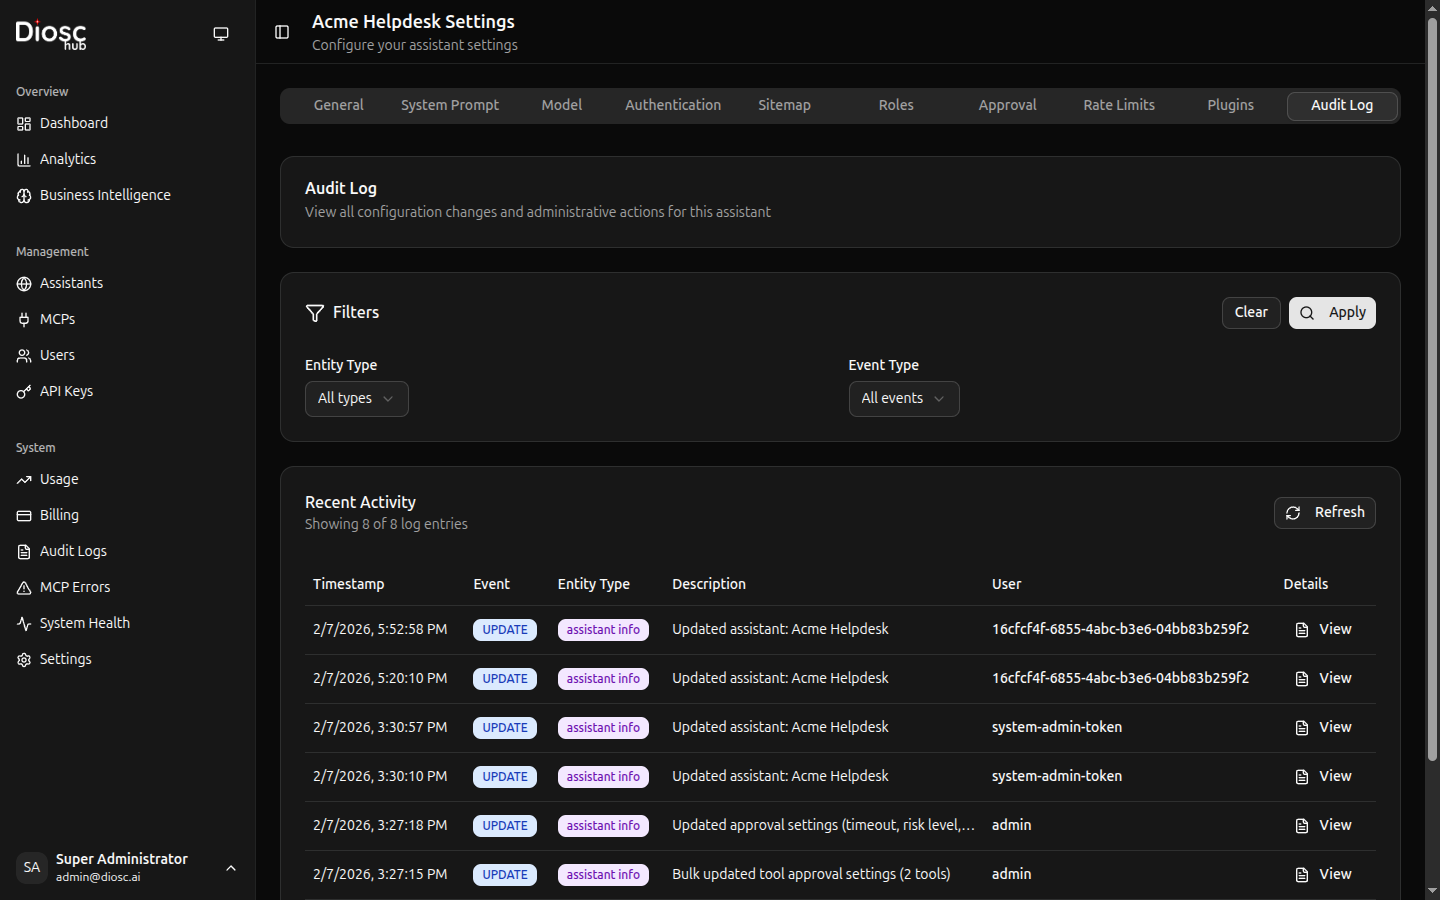Viewport: 1440px width, 900px height.
Task: Open Analytics via its chart icon
Action: [x=24, y=160]
